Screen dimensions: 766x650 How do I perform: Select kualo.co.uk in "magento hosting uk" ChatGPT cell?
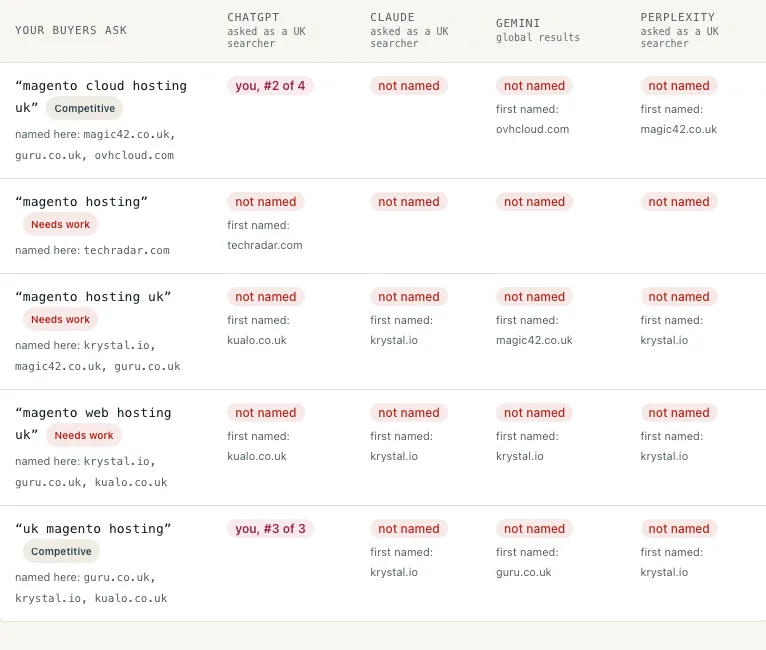[x=256, y=340]
